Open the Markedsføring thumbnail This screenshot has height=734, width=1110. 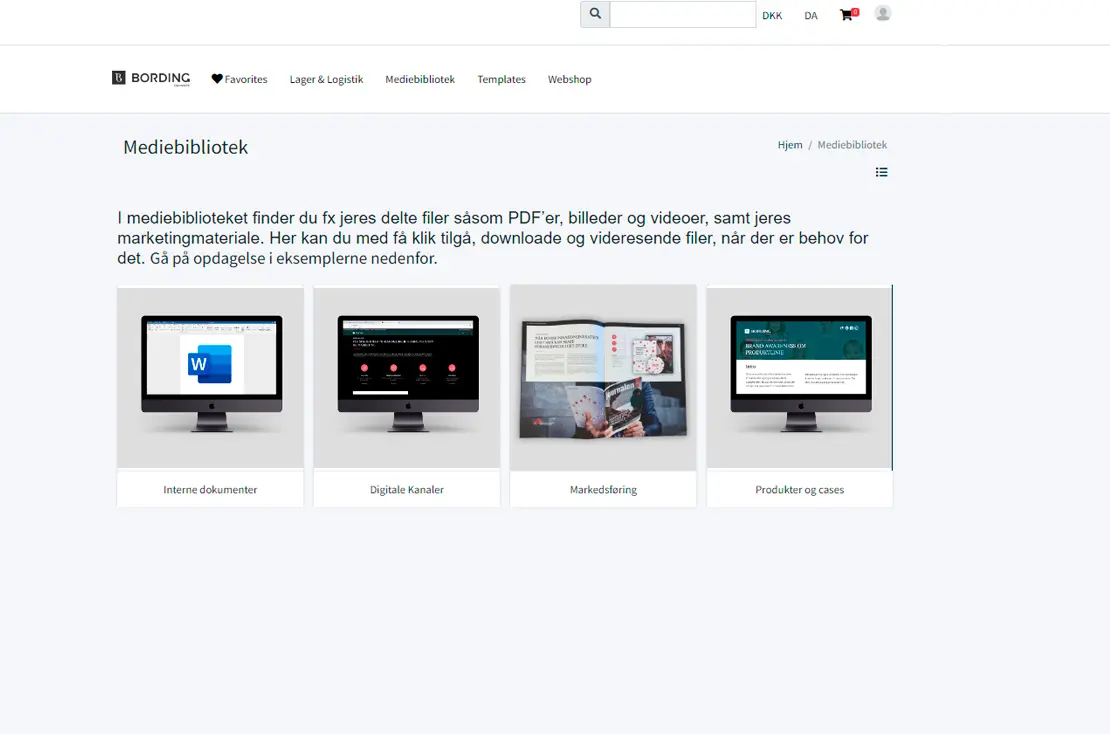pos(603,378)
